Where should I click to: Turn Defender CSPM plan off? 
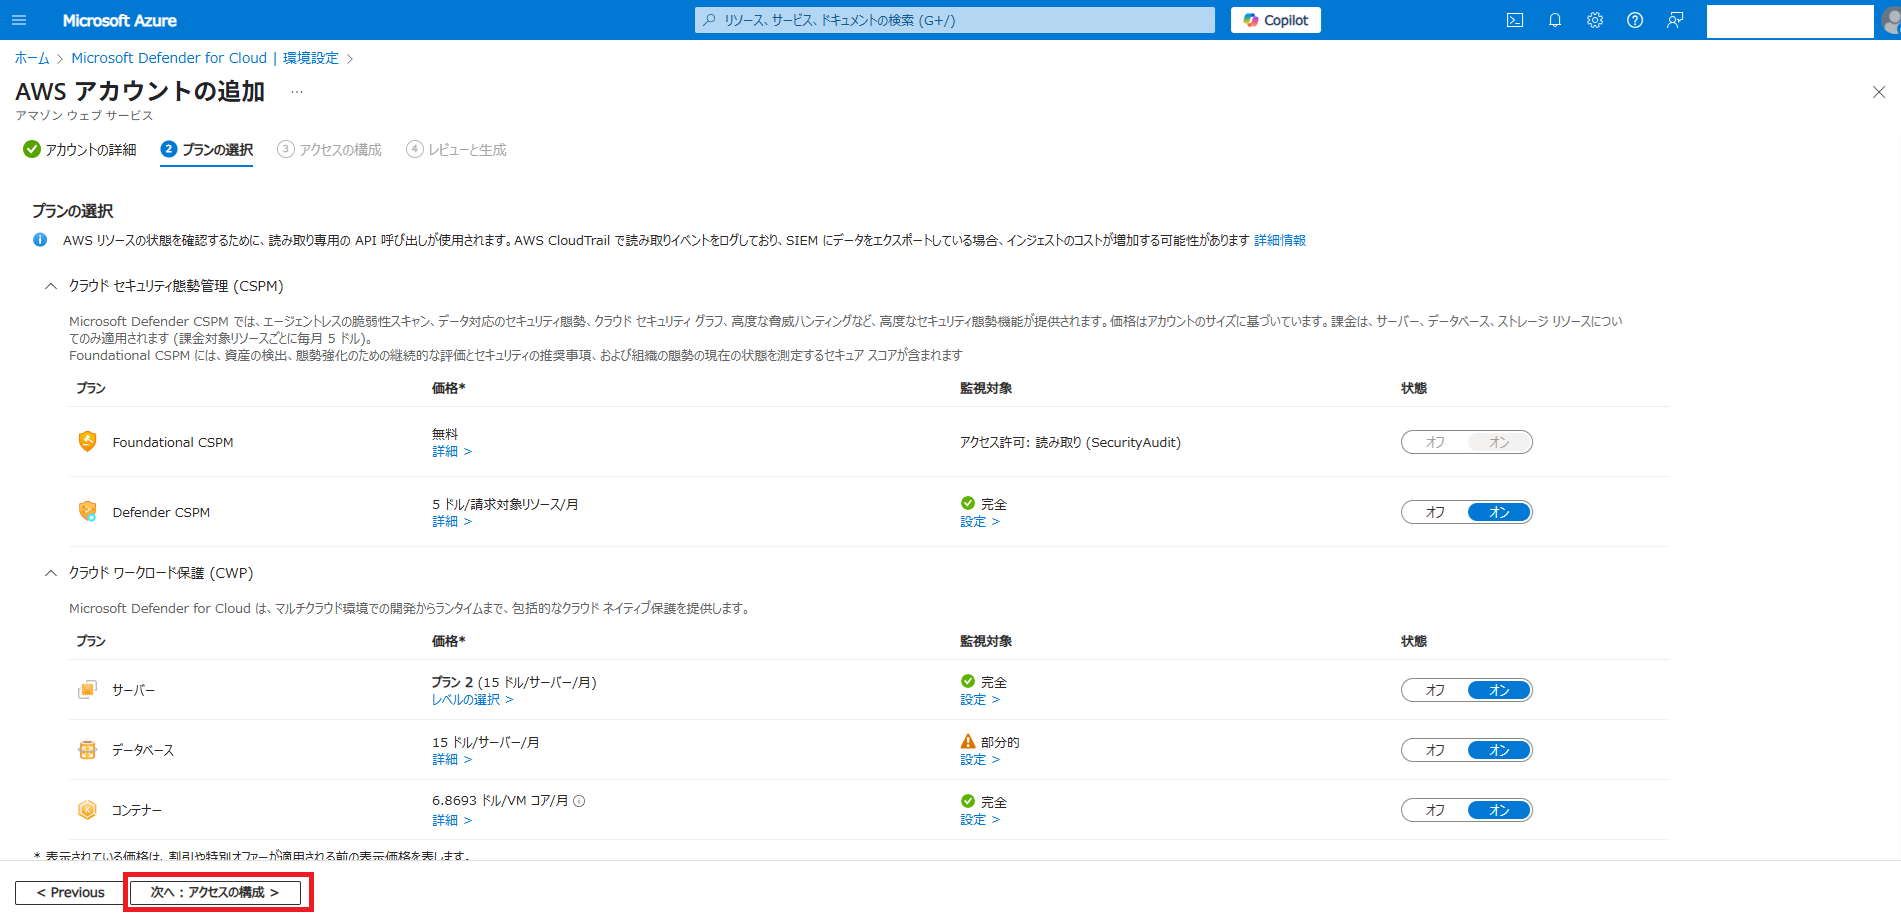1435,512
